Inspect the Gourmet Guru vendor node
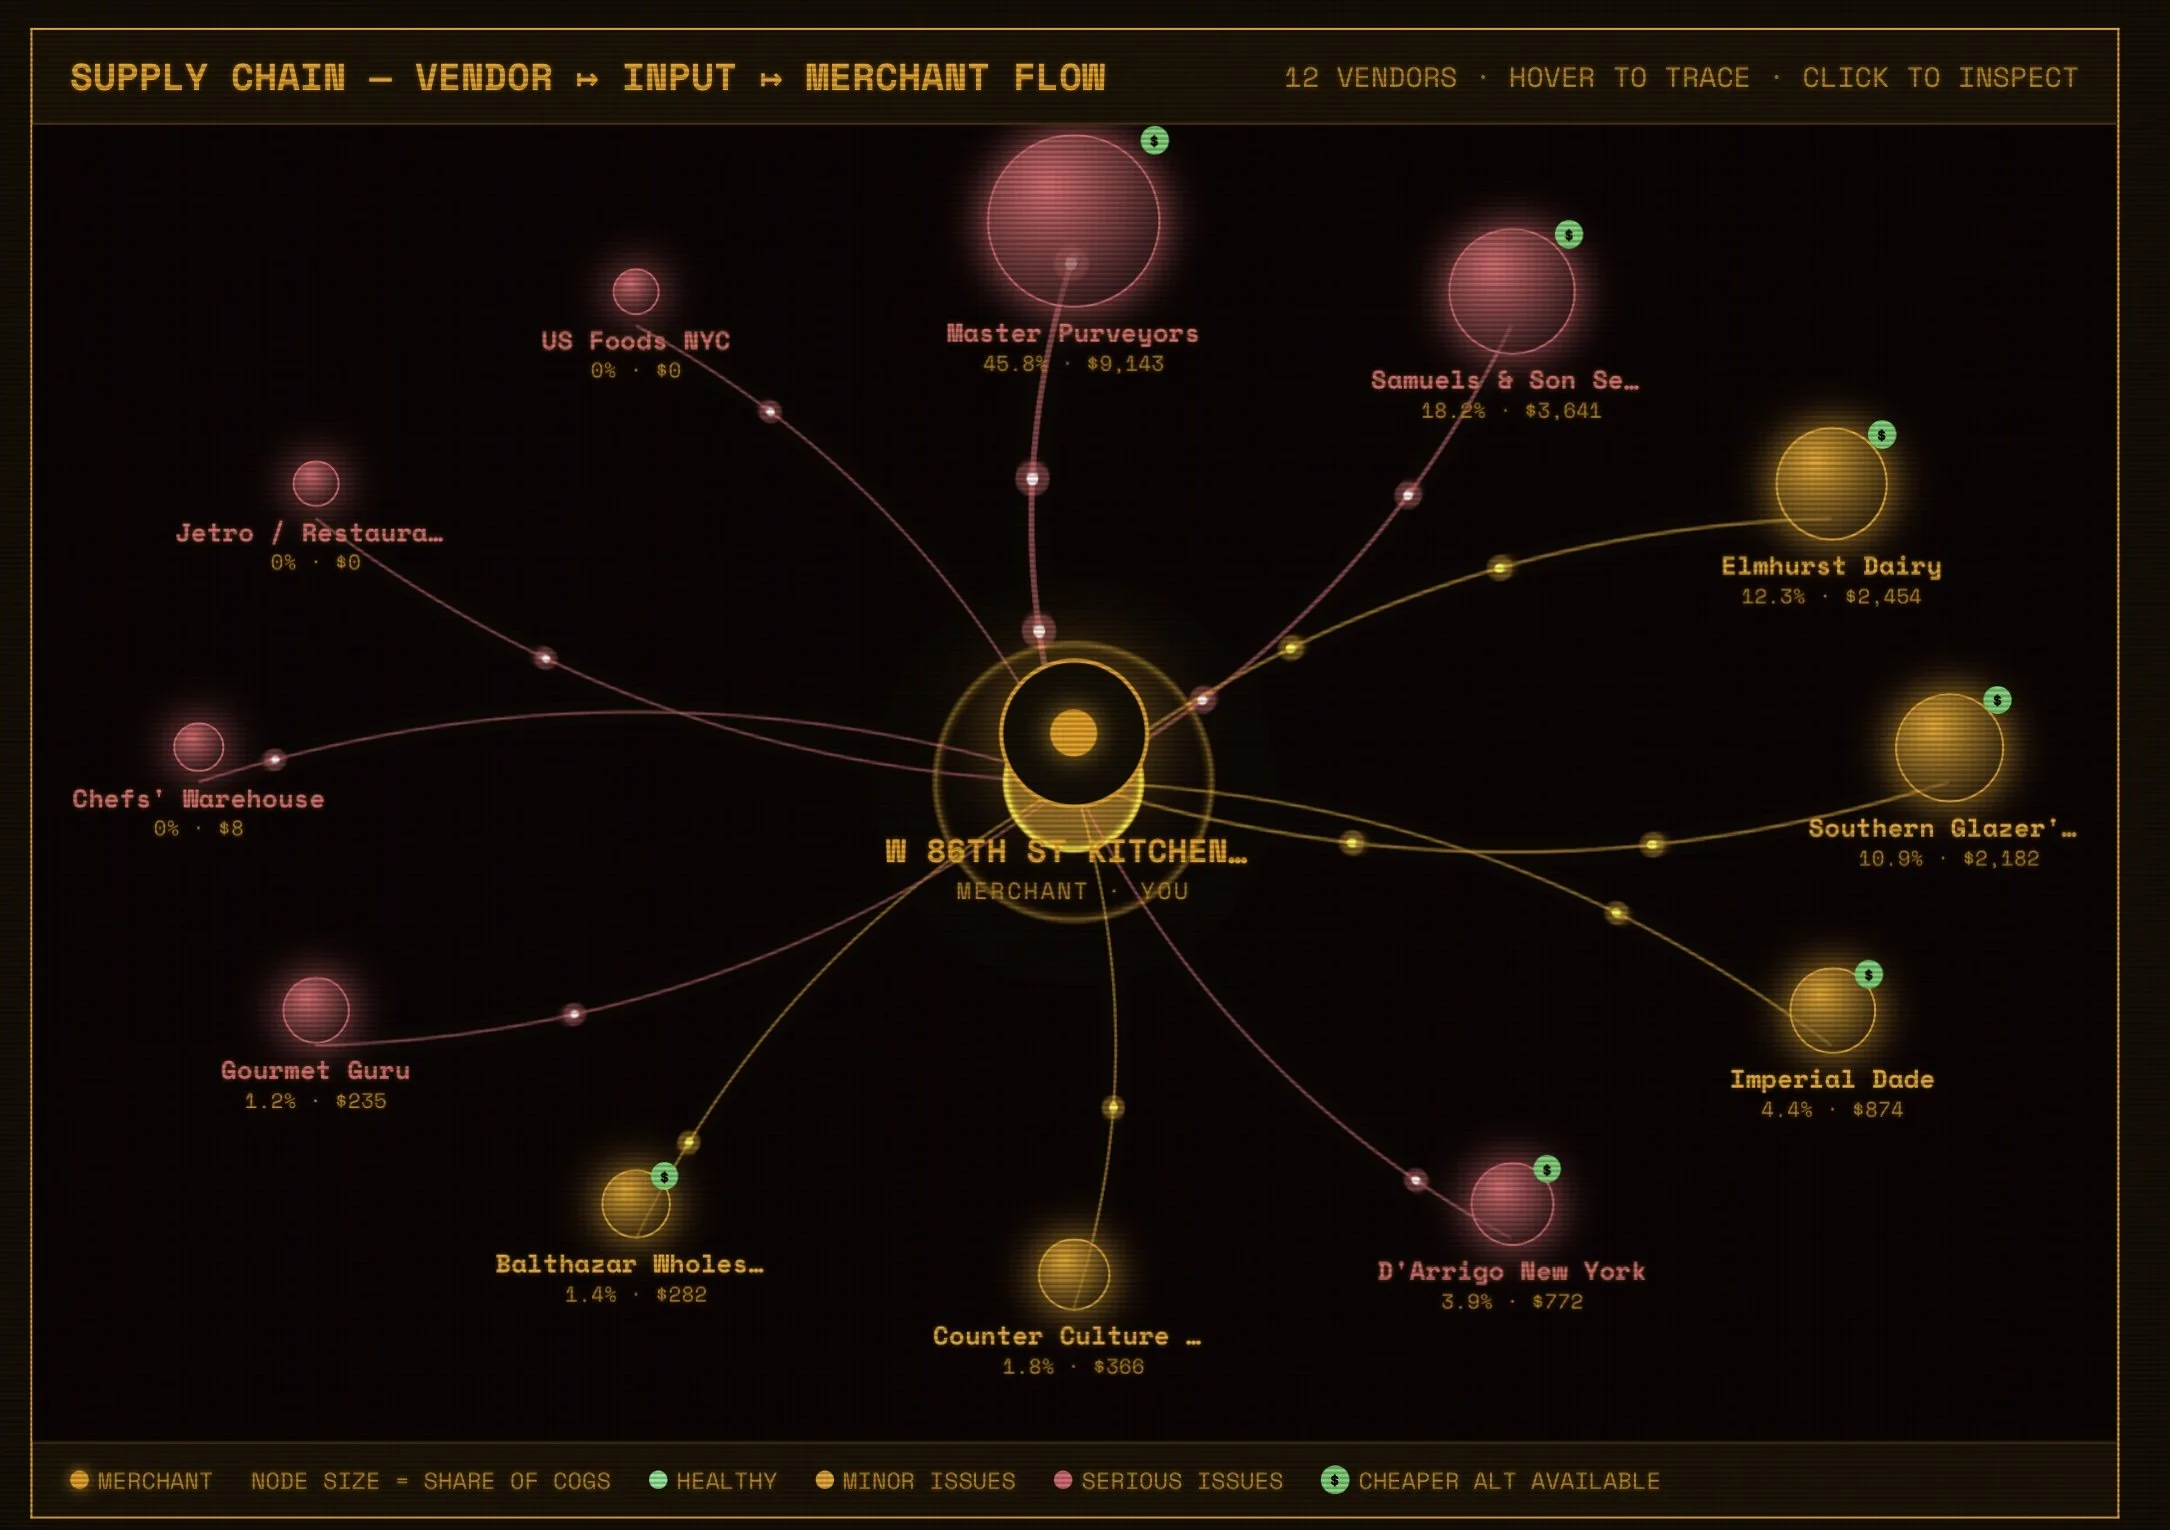Screen dimensions: 2170x1530 point(315,1010)
